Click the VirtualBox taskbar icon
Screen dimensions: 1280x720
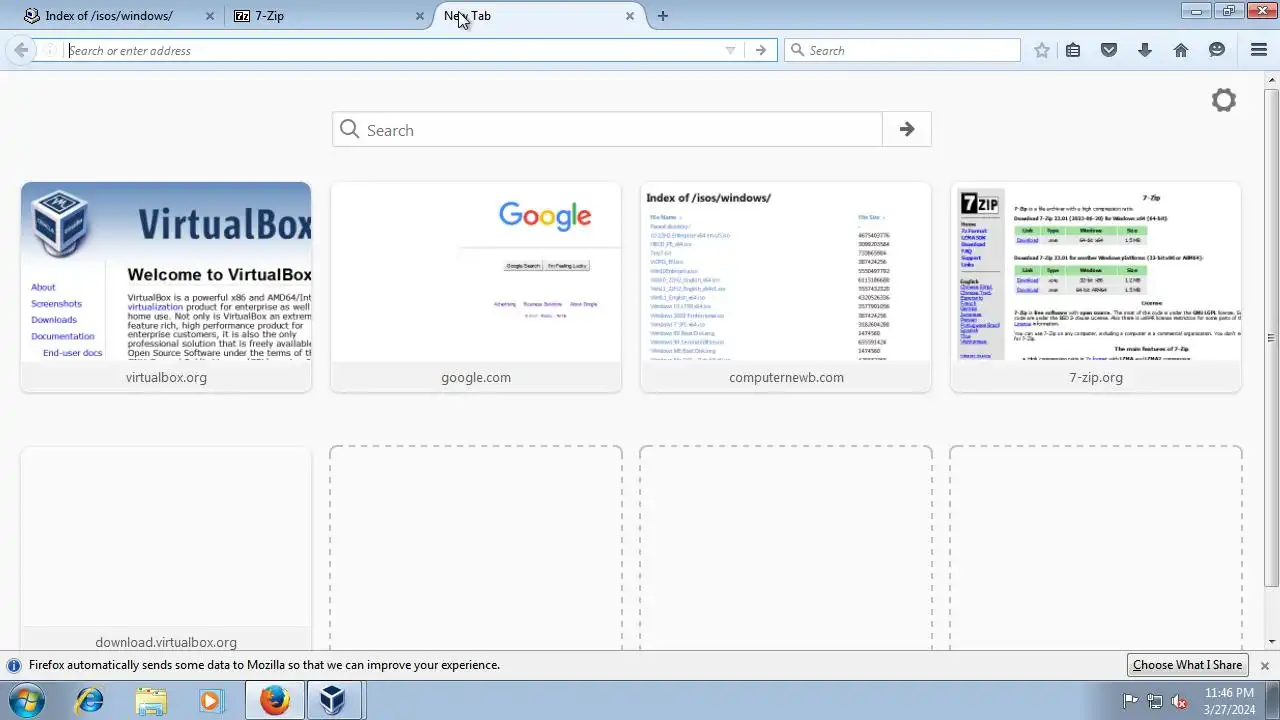334,701
